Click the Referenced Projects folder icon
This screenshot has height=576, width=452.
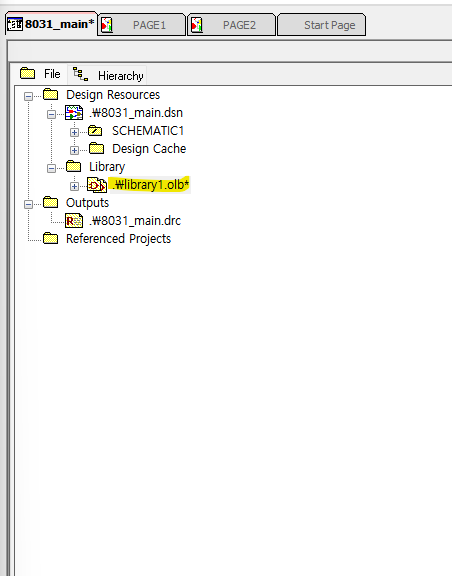click(x=50, y=238)
